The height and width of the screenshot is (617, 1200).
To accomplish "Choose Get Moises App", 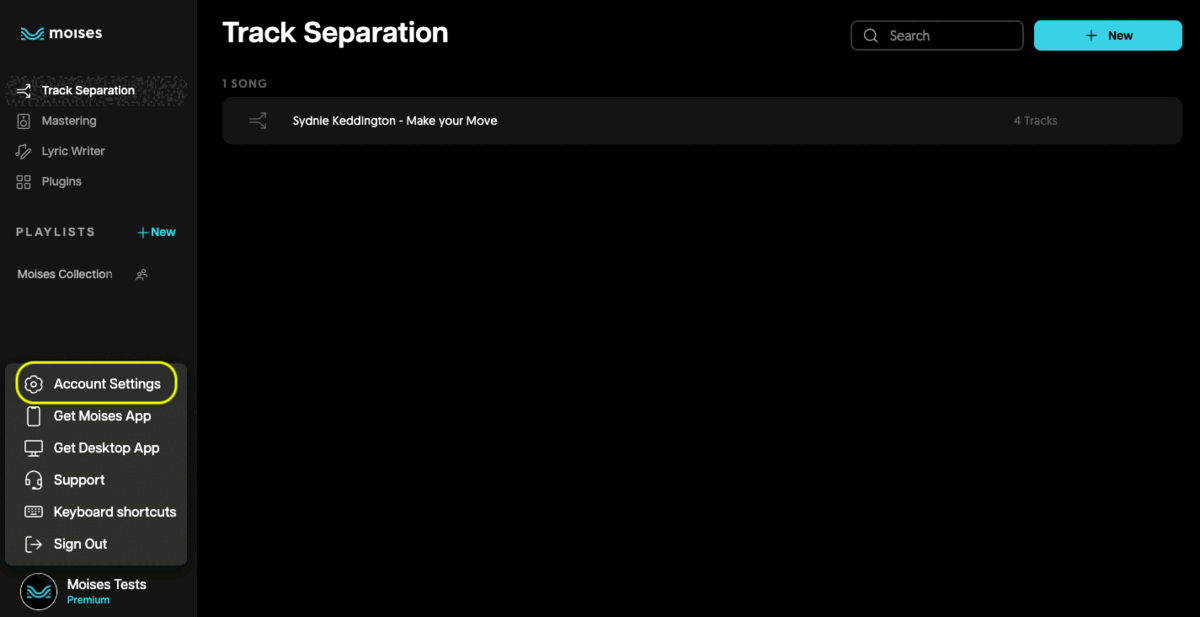I will [x=102, y=416].
